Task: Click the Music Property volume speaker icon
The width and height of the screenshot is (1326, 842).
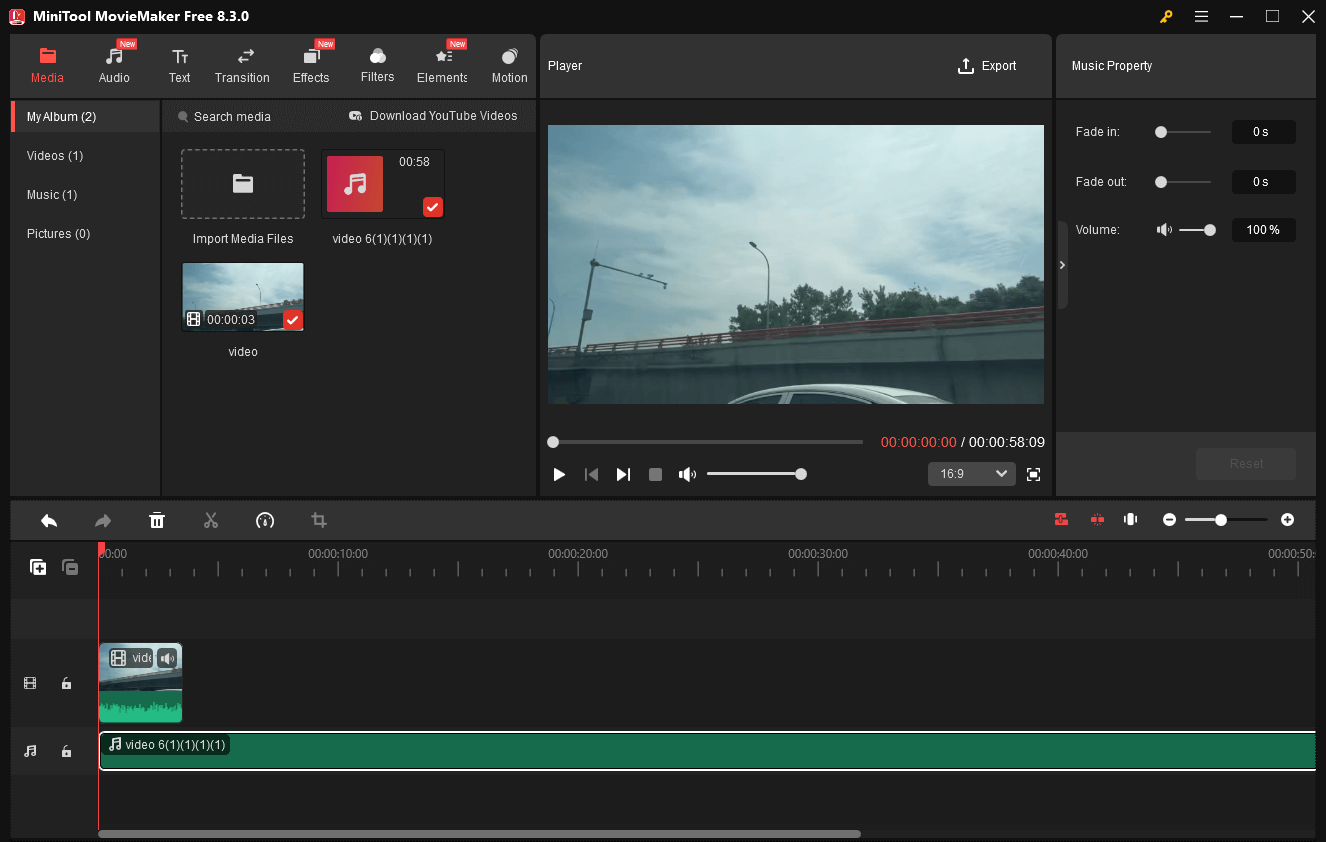Action: coord(1164,230)
